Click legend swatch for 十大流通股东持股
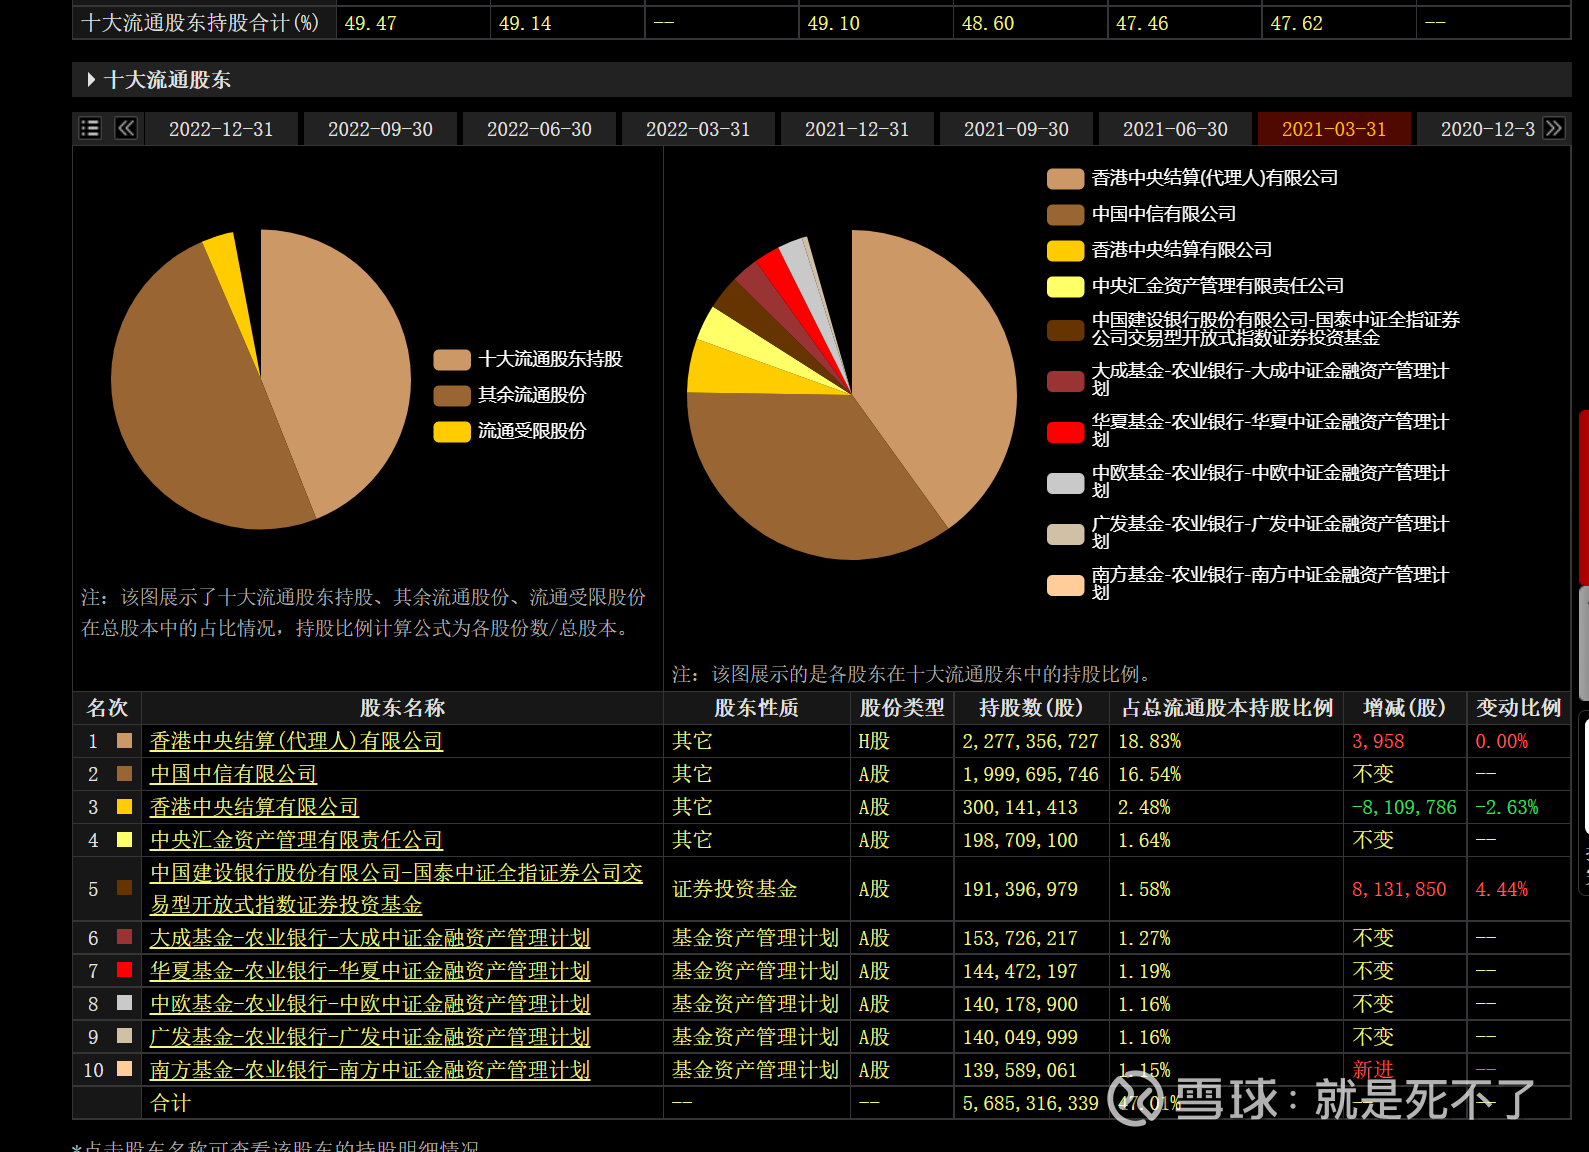The width and height of the screenshot is (1589, 1152). pyautogui.click(x=452, y=360)
